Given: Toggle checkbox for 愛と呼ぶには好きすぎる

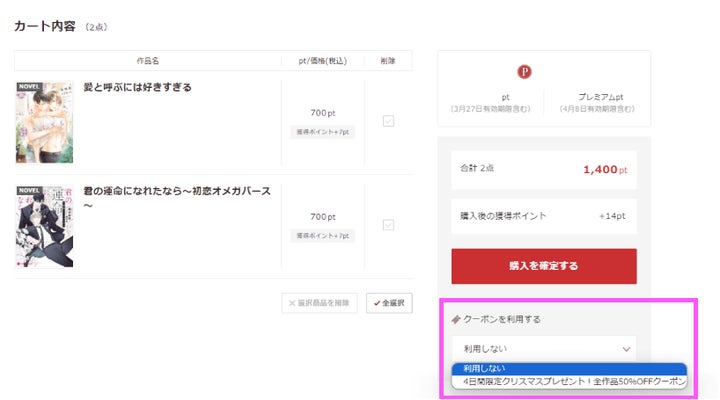Looking at the screenshot, I should (388, 121).
